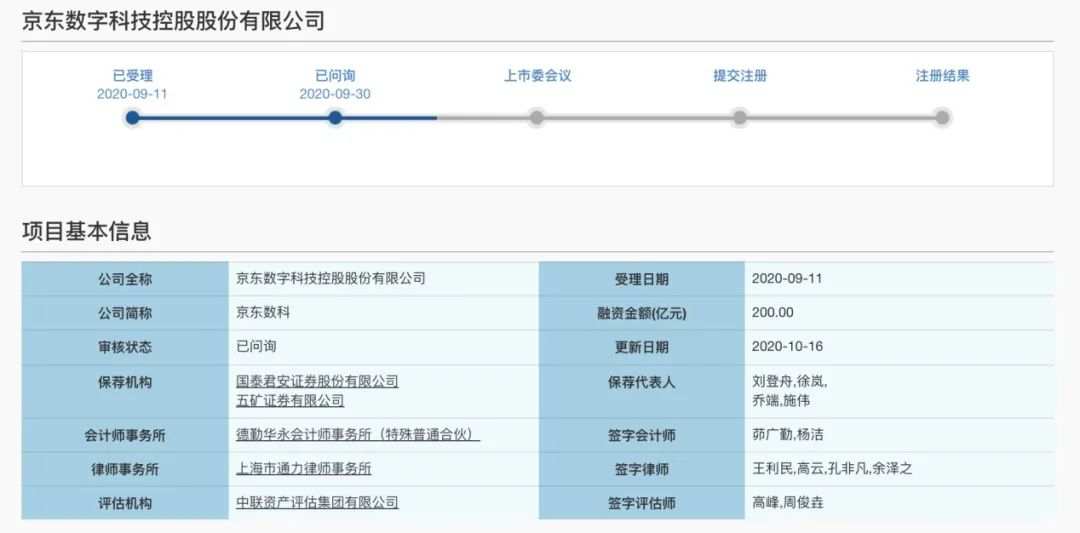Select the 上市委会议 stage label

[x=537, y=76]
